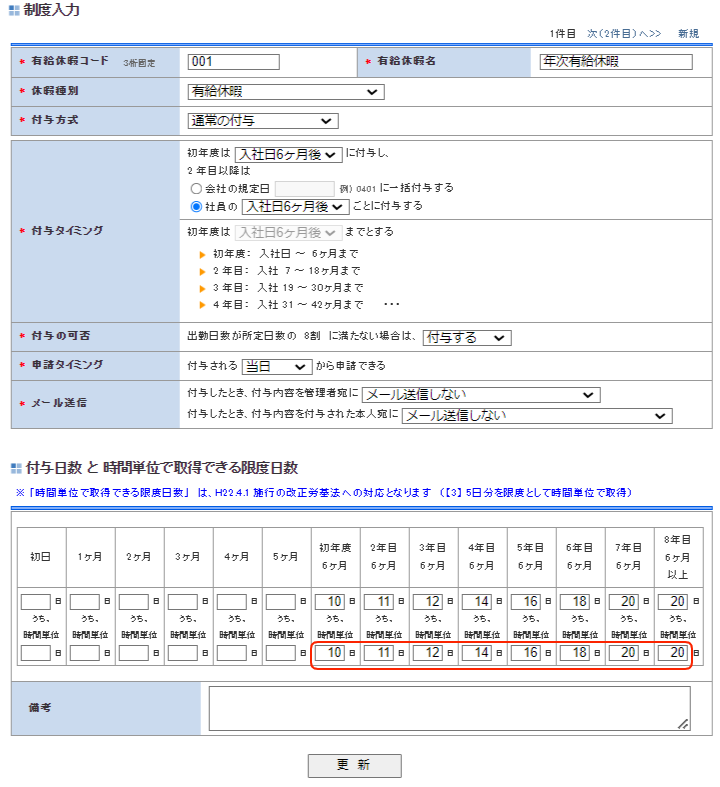This screenshot has height=787, width=720.
Task: Click the 4年目6ヶ月 grant days field (14)
Action: coord(477,601)
